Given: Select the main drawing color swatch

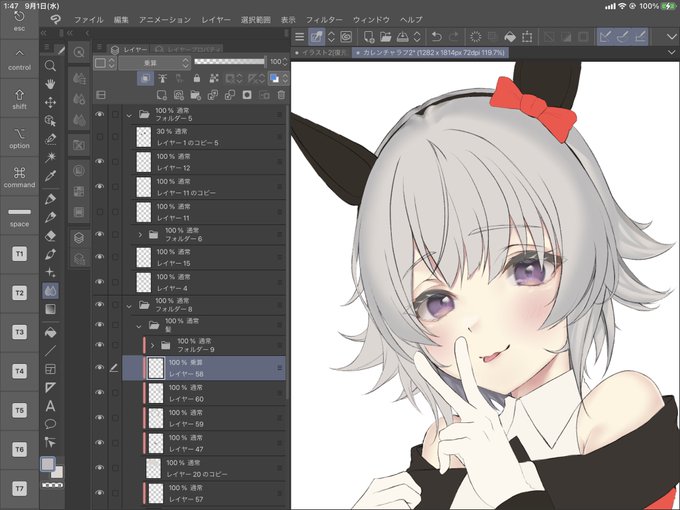Looking at the screenshot, I should pos(48,464).
